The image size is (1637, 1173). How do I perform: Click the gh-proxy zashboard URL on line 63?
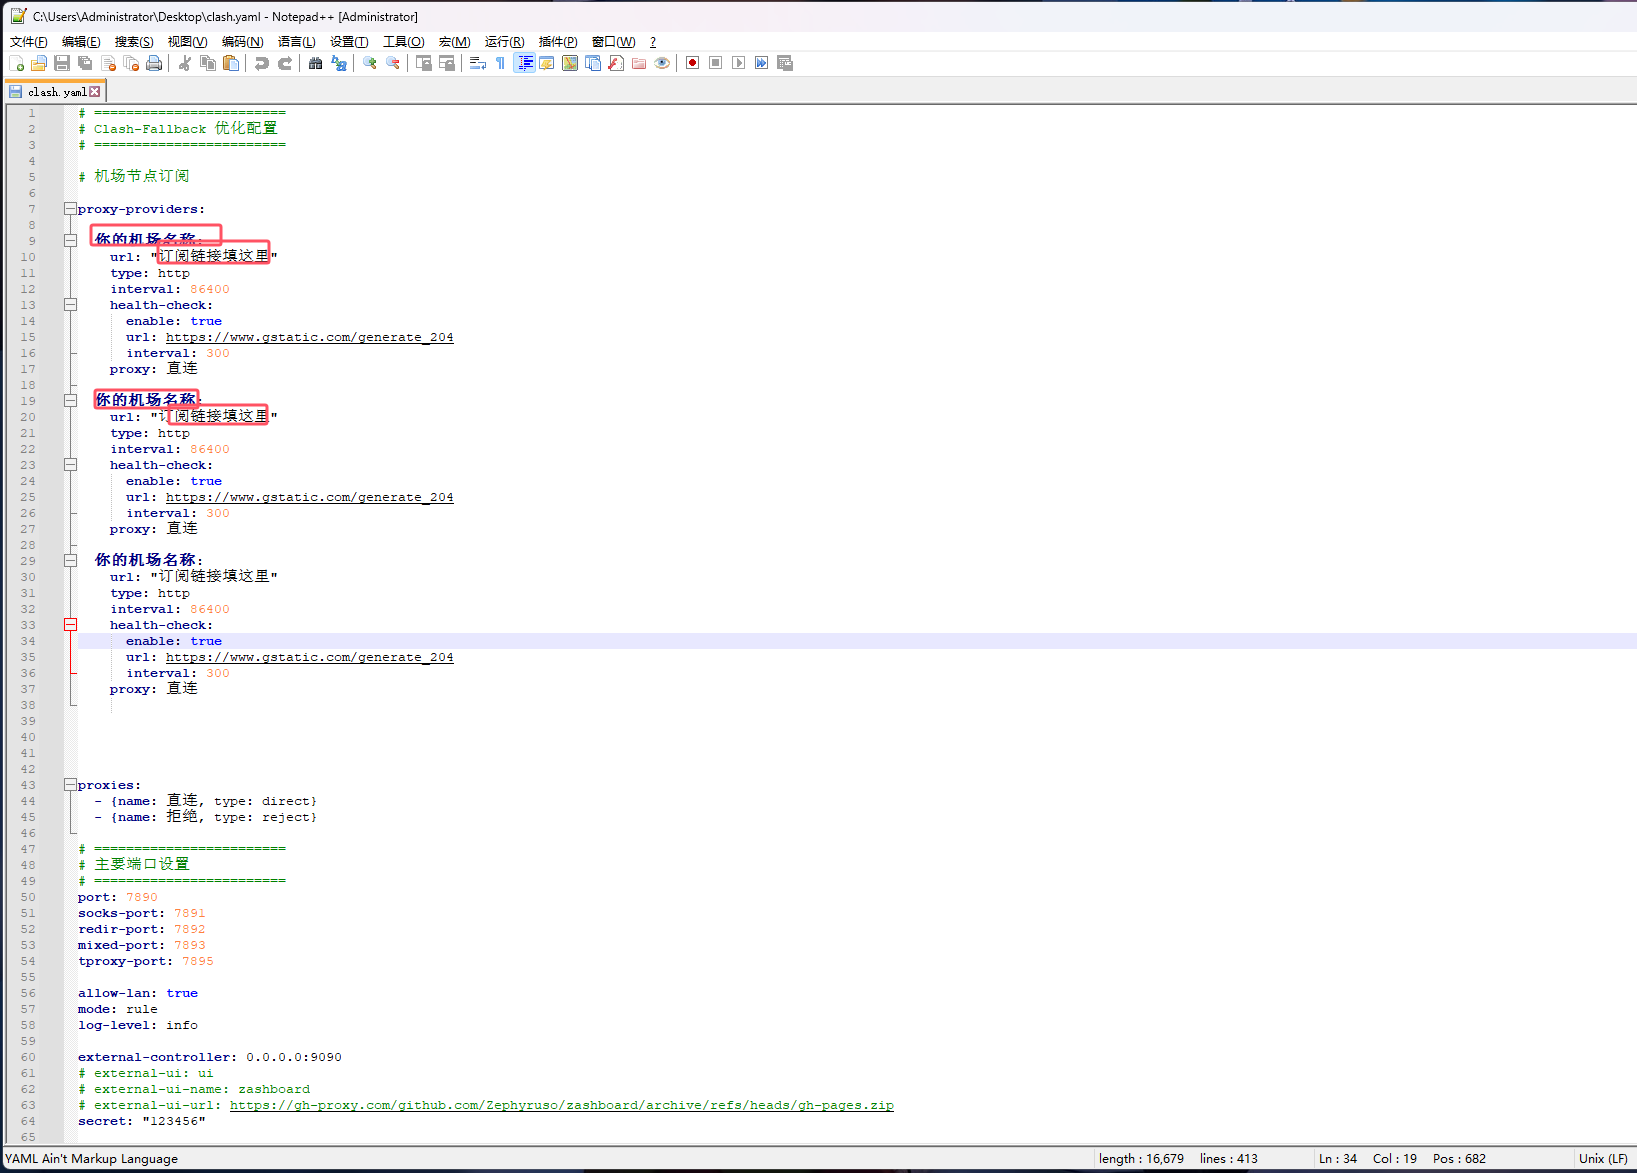click(x=561, y=1105)
